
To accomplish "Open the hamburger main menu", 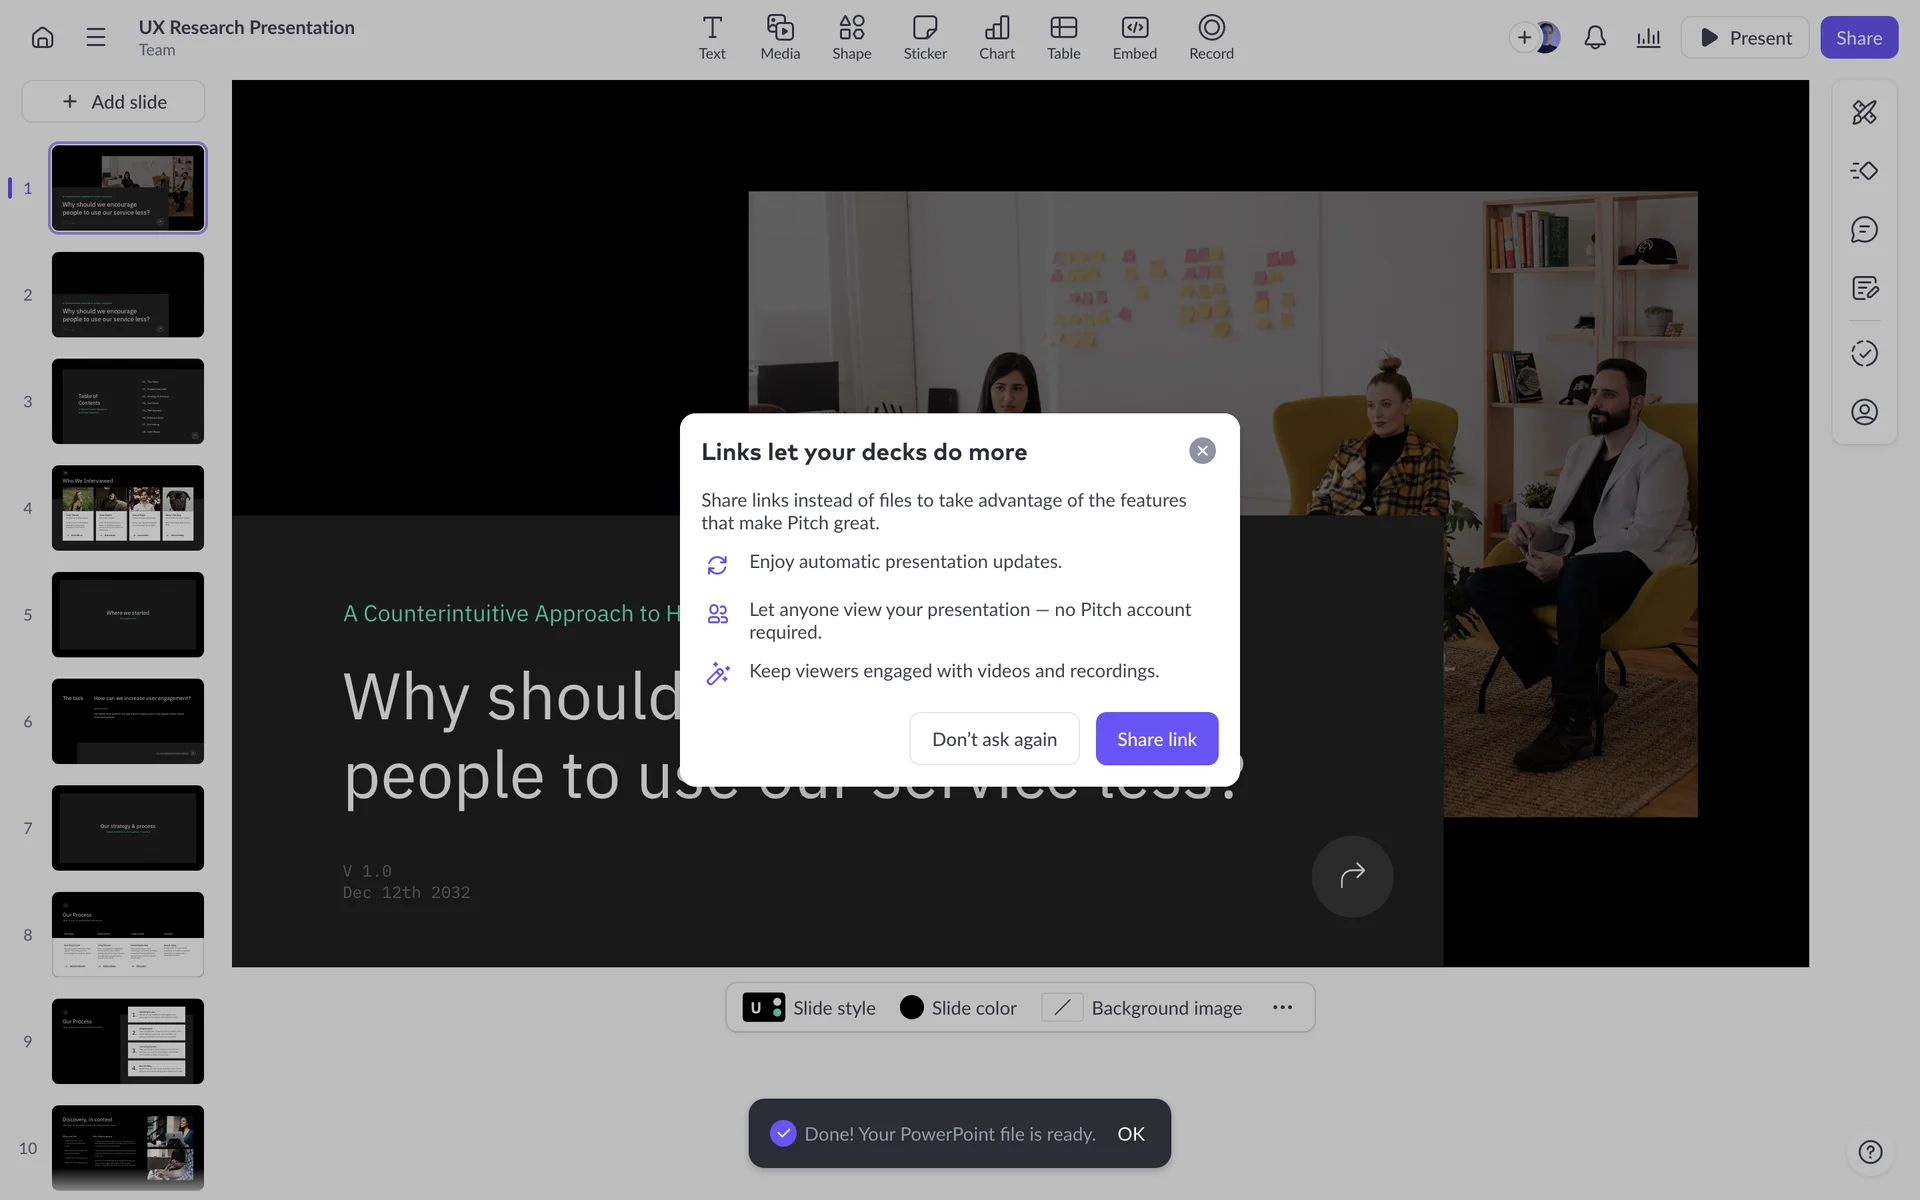I will coord(96,38).
